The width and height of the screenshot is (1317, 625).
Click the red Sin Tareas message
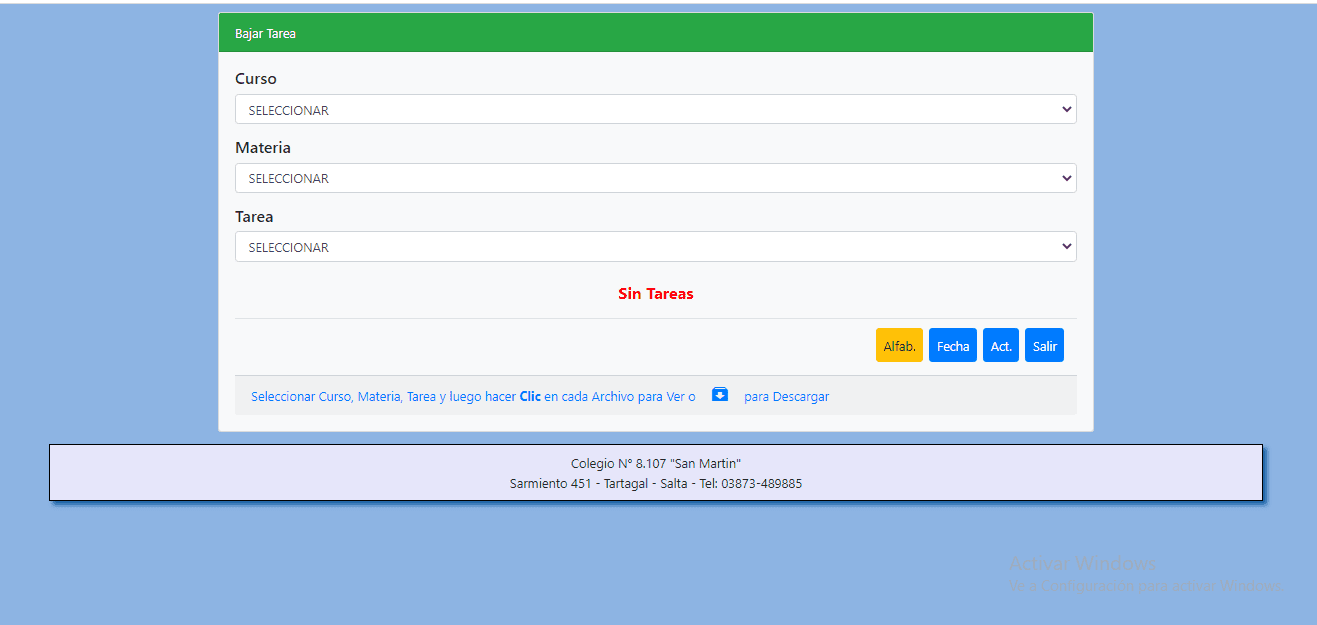pos(655,294)
